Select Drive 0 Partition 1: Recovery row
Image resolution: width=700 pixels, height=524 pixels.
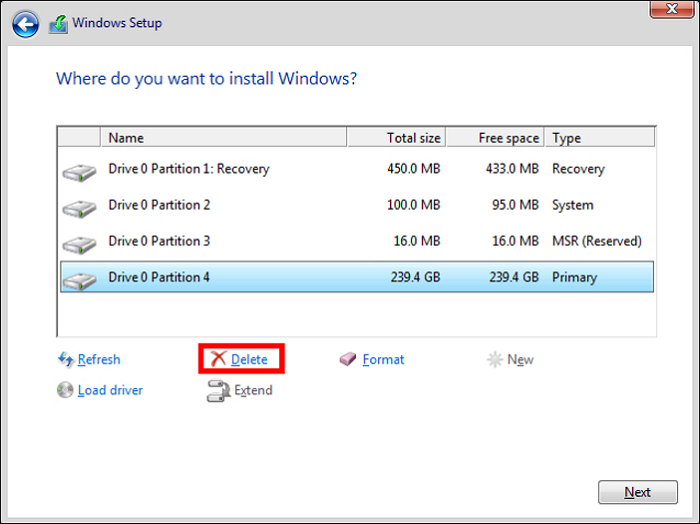(357, 169)
